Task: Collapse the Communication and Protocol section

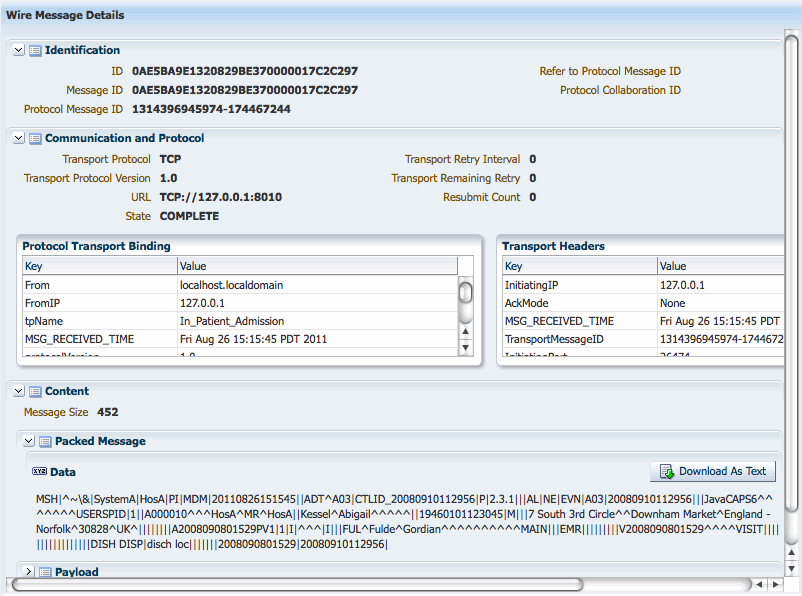Action: coord(19,138)
